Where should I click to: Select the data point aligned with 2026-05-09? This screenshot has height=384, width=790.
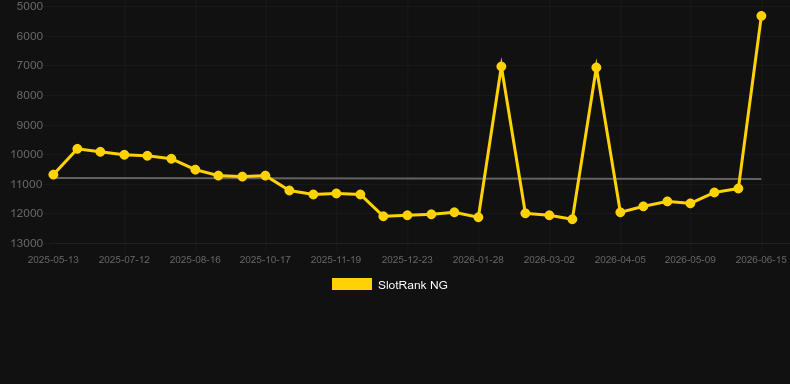click(x=690, y=203)
